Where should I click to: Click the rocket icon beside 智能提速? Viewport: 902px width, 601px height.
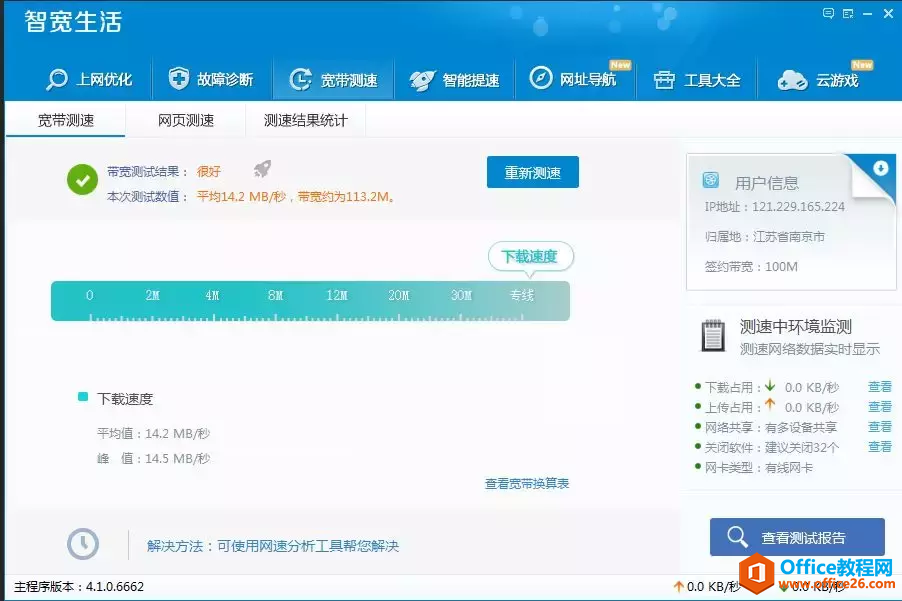coord(422,81)
